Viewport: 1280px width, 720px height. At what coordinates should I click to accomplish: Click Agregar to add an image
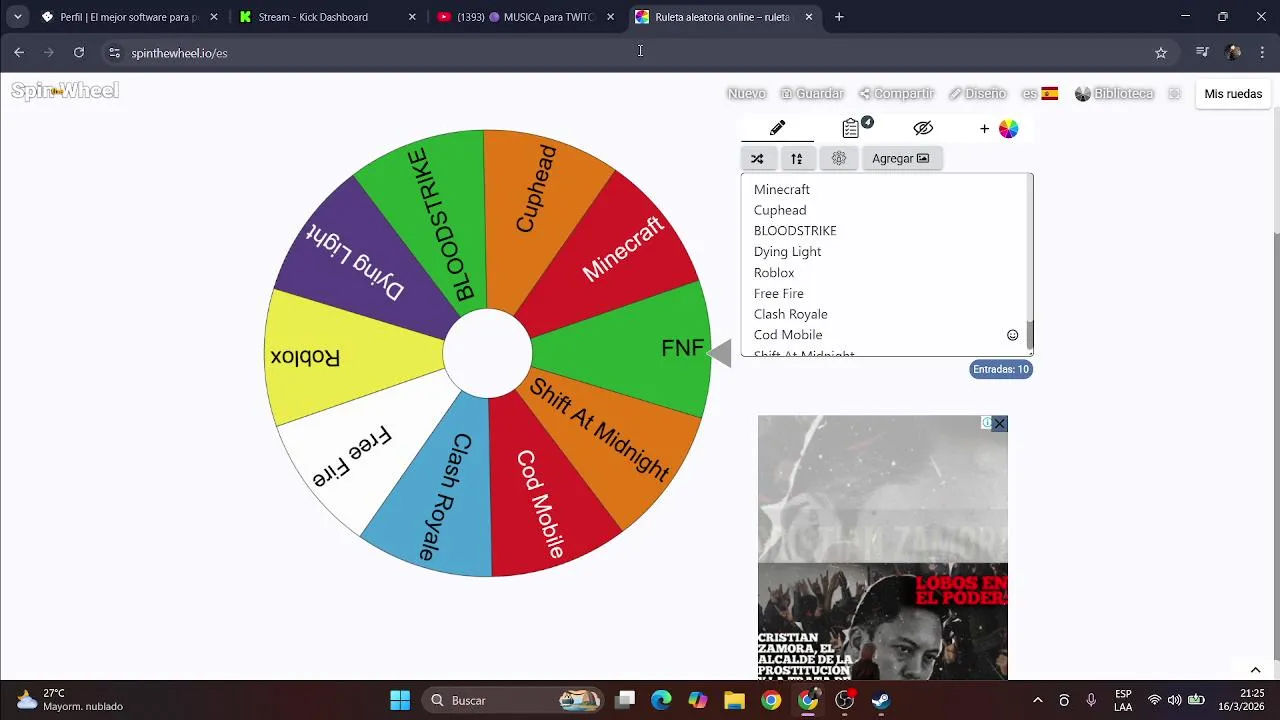coord(901,158)
